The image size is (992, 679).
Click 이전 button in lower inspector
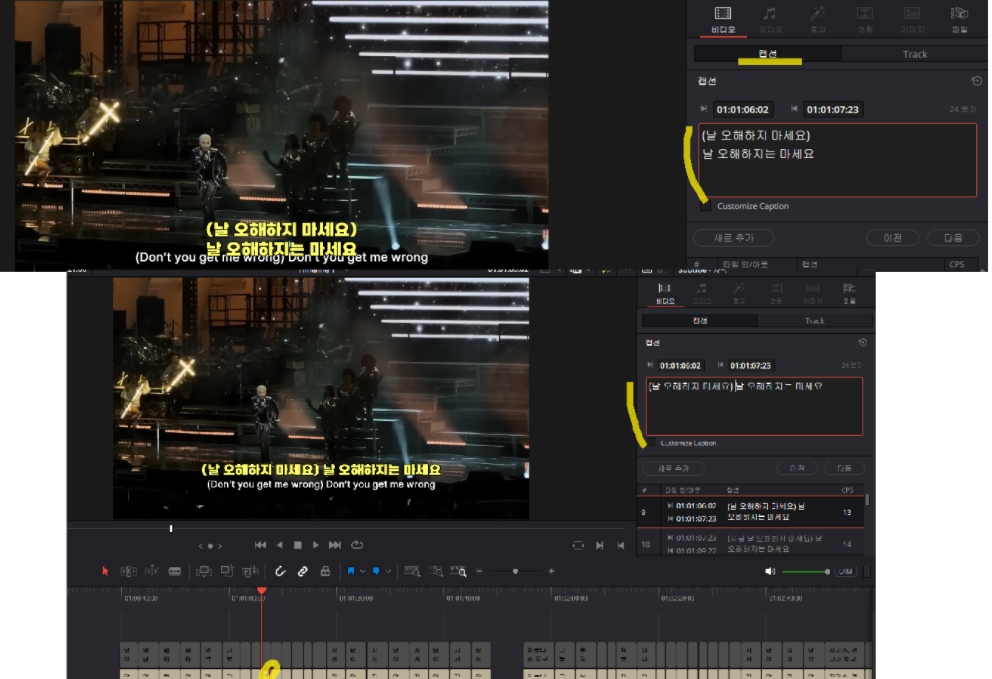(x=797, y=468)
